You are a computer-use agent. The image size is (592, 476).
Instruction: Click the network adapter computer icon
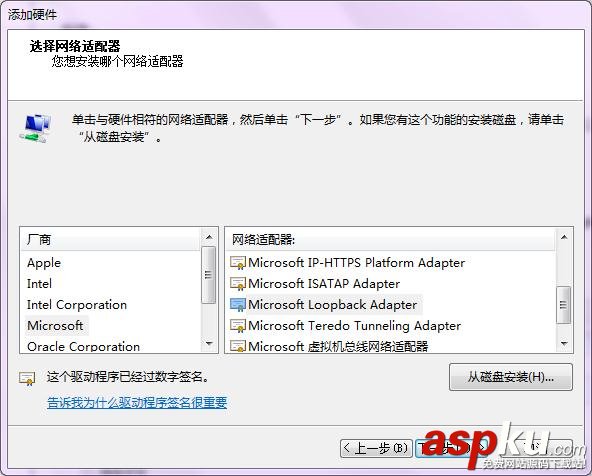(x=35, y=128)
